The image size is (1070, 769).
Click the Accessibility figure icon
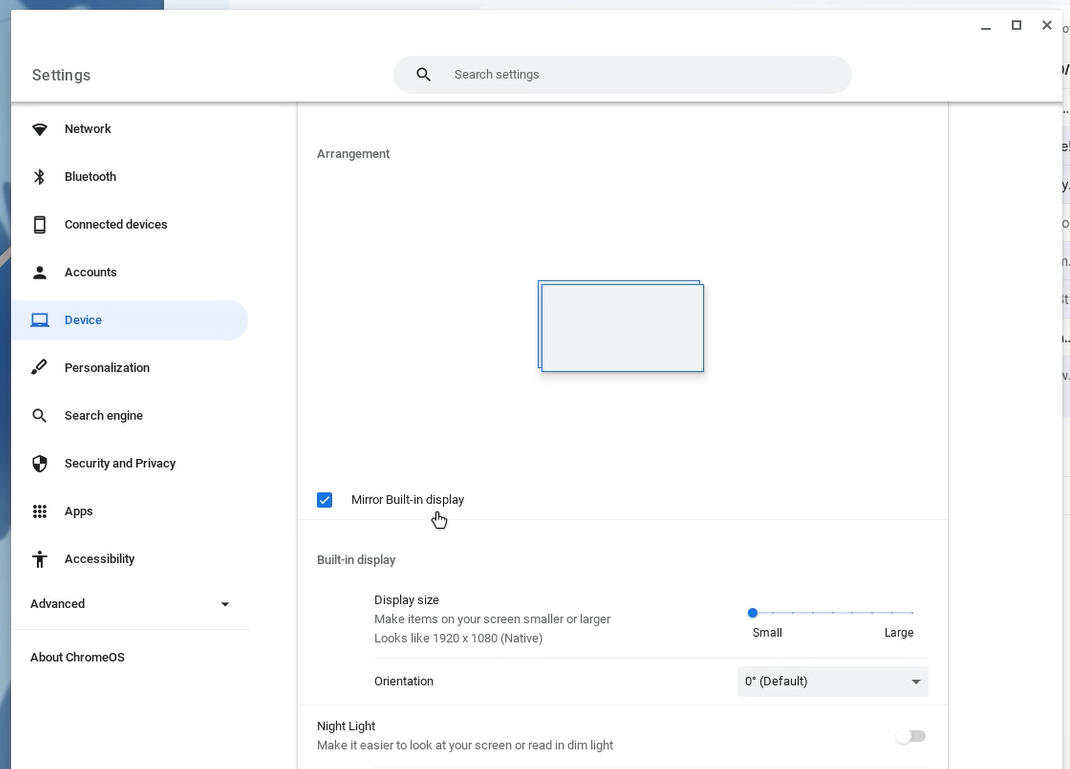click(40, 560)
